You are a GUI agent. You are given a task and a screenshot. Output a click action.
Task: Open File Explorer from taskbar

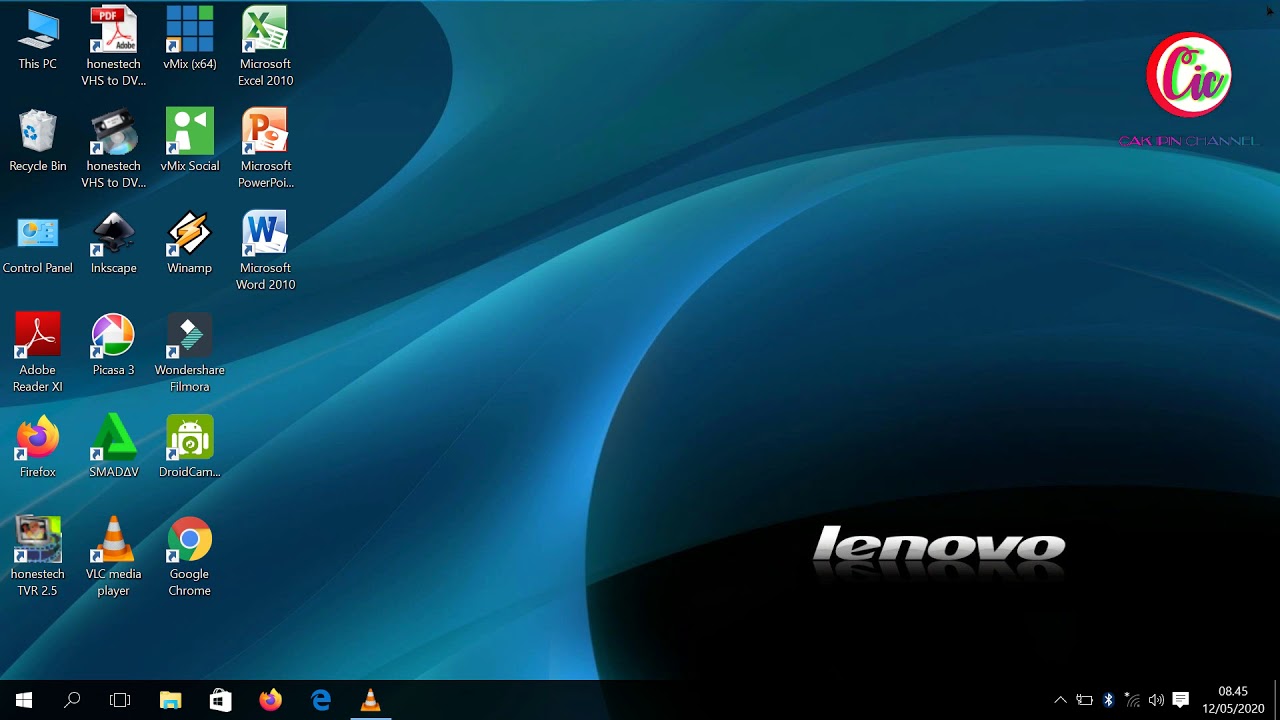point(171,700)
